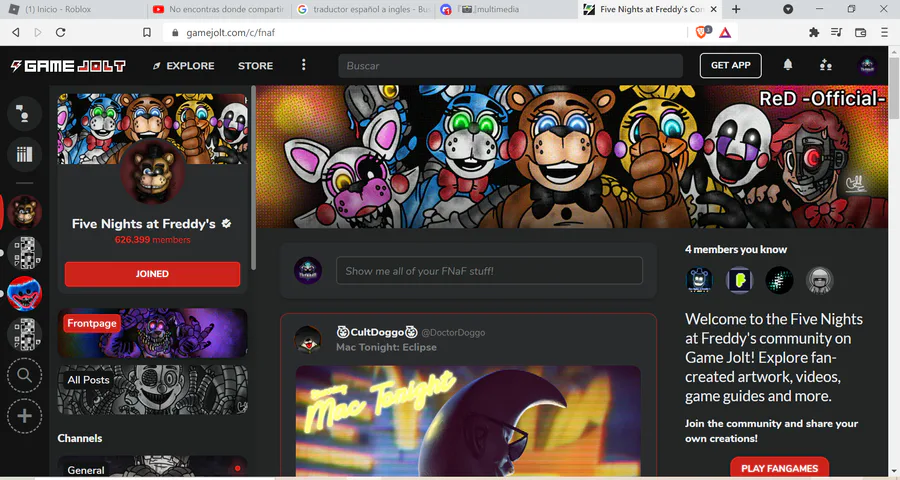
Task: Click the Golden Freddy community avatar
Action: click(x=152, y=172)
